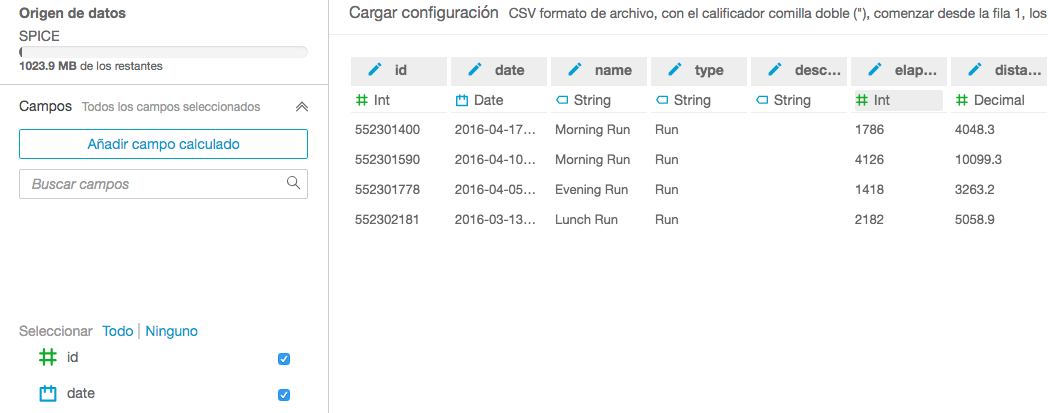Click the hash icon beside id field
This screenshot has width=1048, height=413.
tap(47, 357)
